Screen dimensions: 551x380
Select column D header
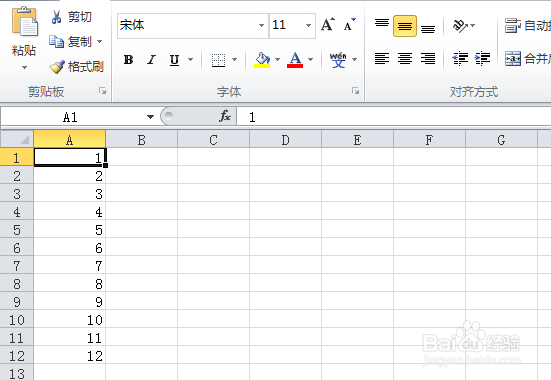(x=285, y=140)
